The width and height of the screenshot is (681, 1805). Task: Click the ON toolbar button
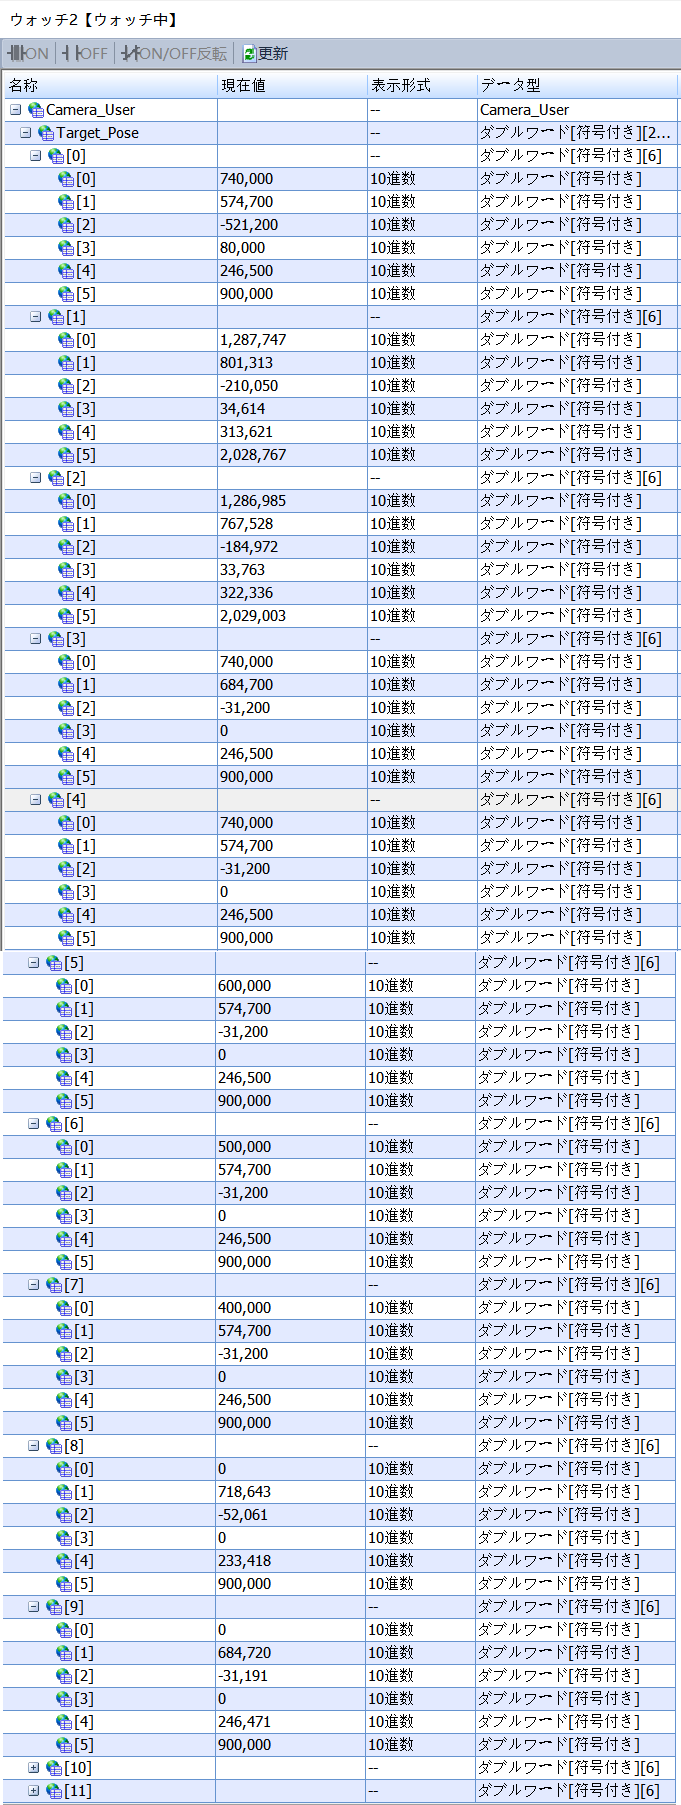(x=28, y=54)
